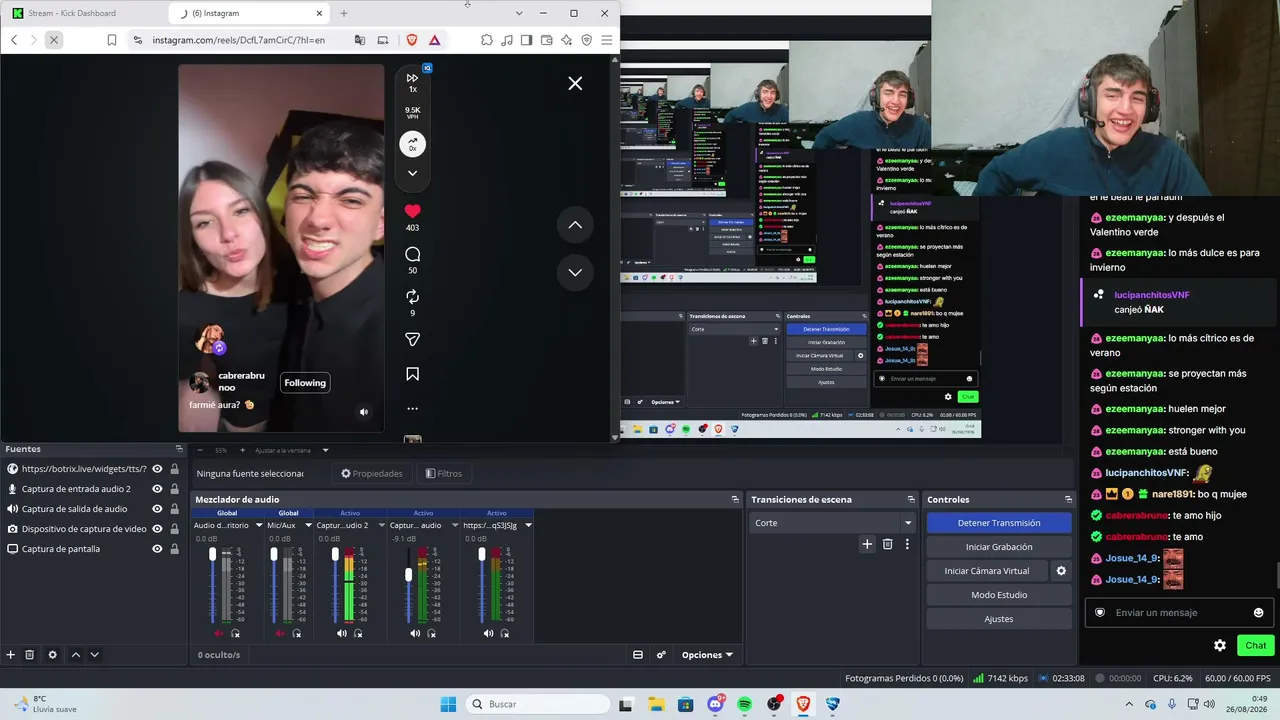Viewport: 1280px width, 720px height.
Task: Toggle the audio mixer layout icon
Action: (x=638, y=655)
